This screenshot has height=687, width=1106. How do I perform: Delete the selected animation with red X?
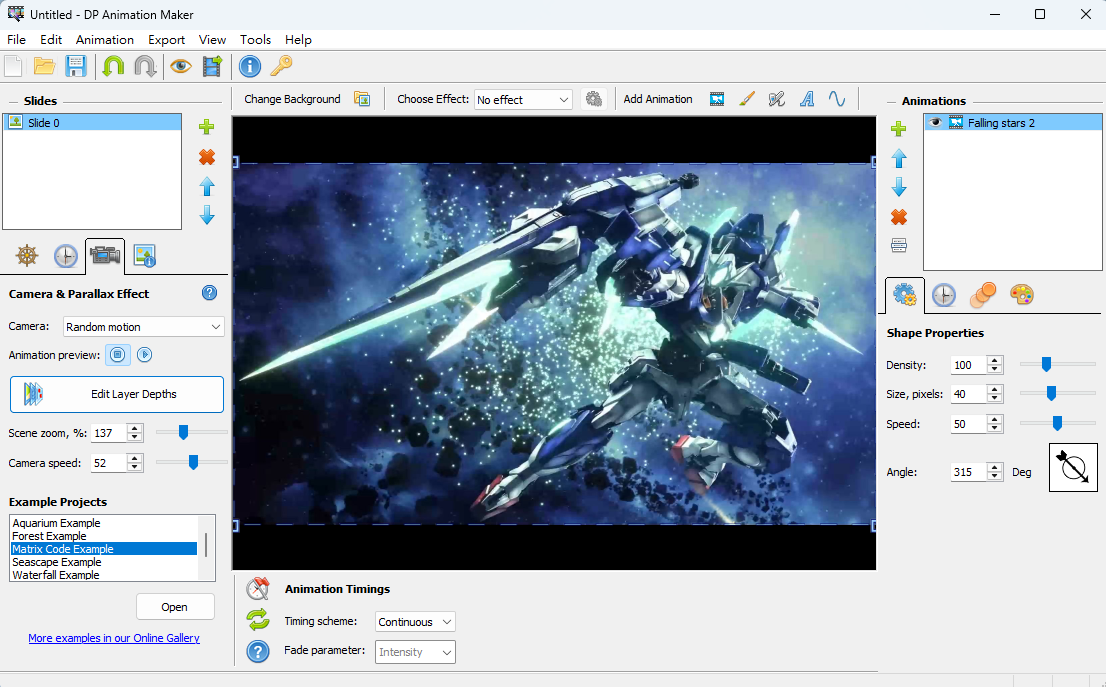click(899, 217)
